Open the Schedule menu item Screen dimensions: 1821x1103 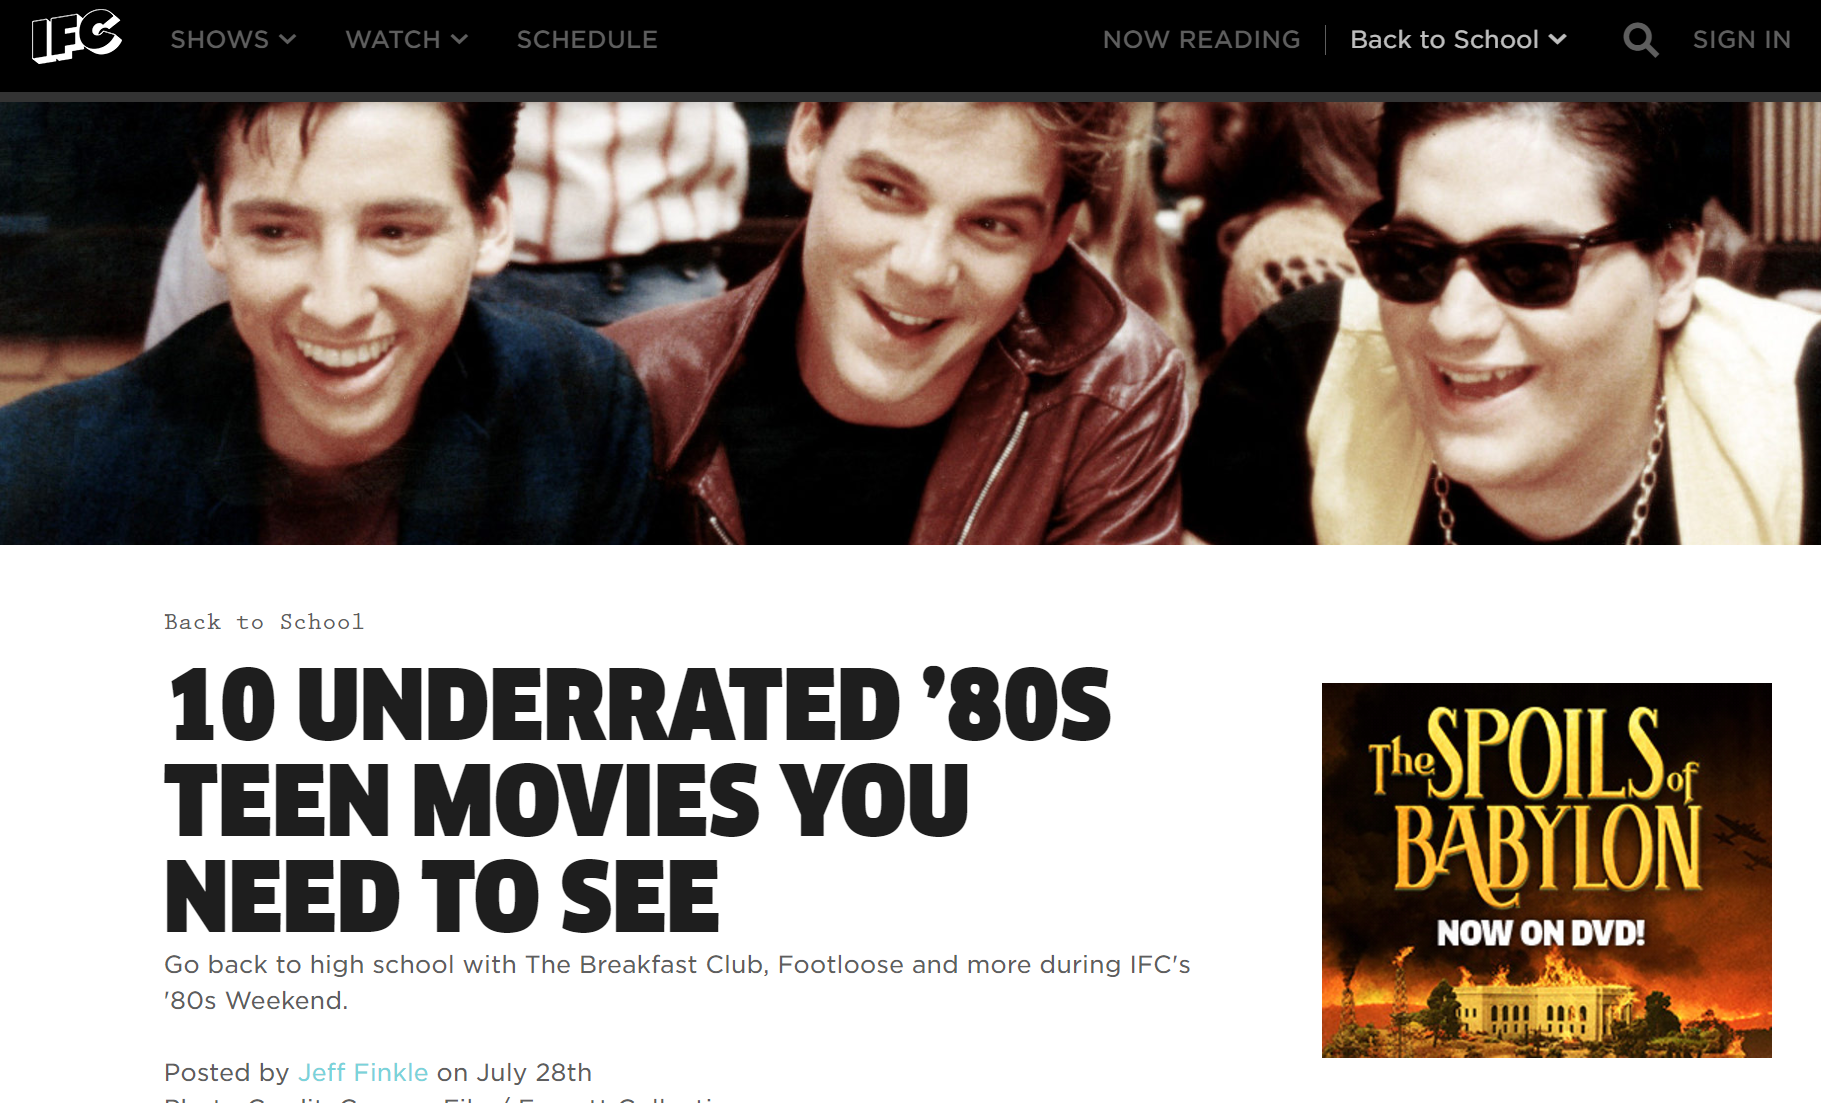[x=587, y=39]
